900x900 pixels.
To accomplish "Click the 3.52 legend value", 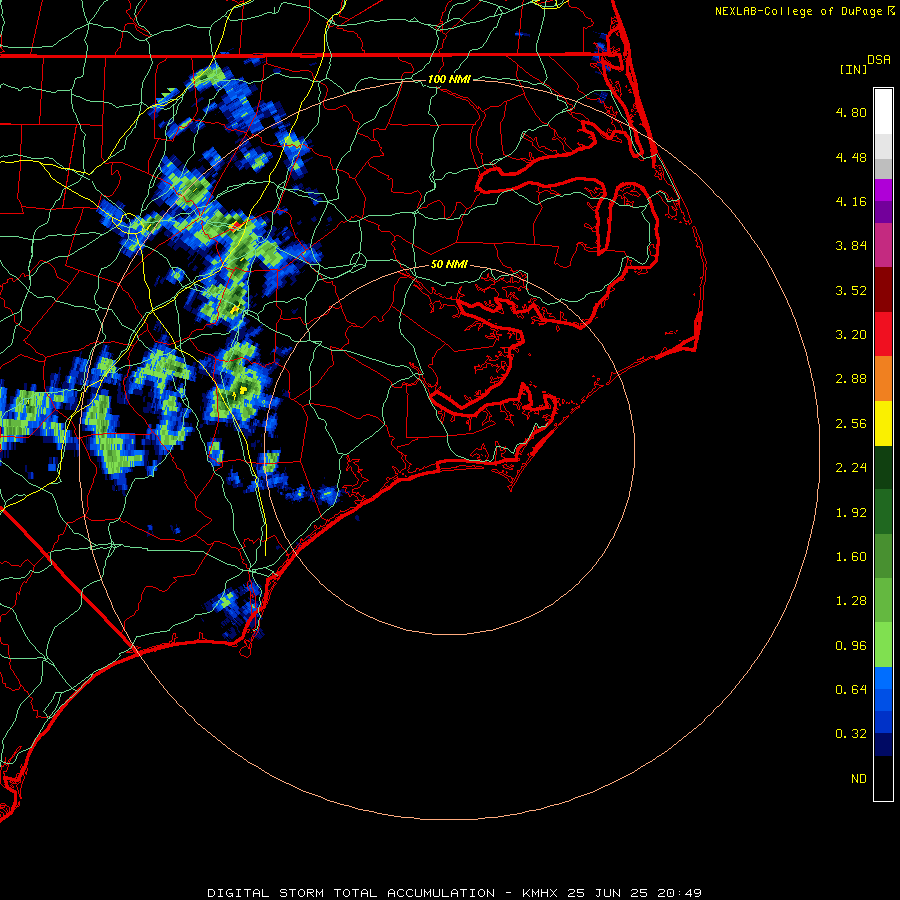I will [x=851, y=290].
